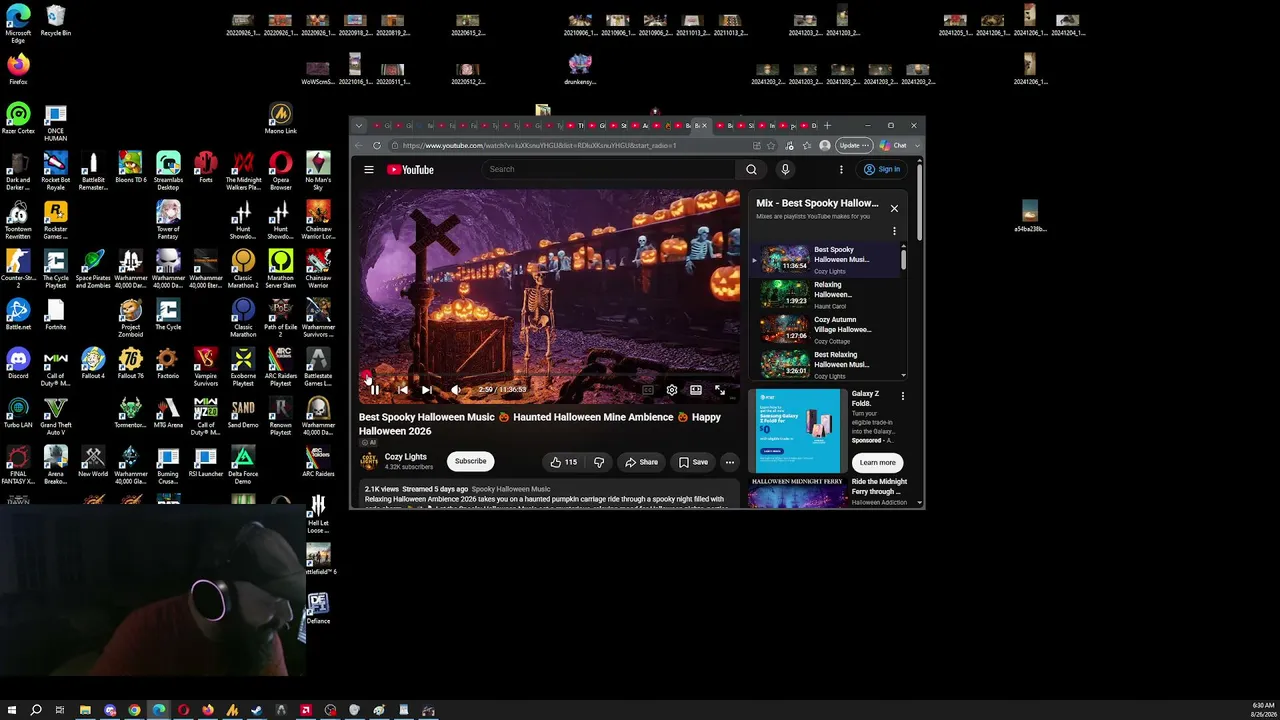The image size is (1280, 720).
Task: Open Mix playlist options menu
Action: [894, 231]
